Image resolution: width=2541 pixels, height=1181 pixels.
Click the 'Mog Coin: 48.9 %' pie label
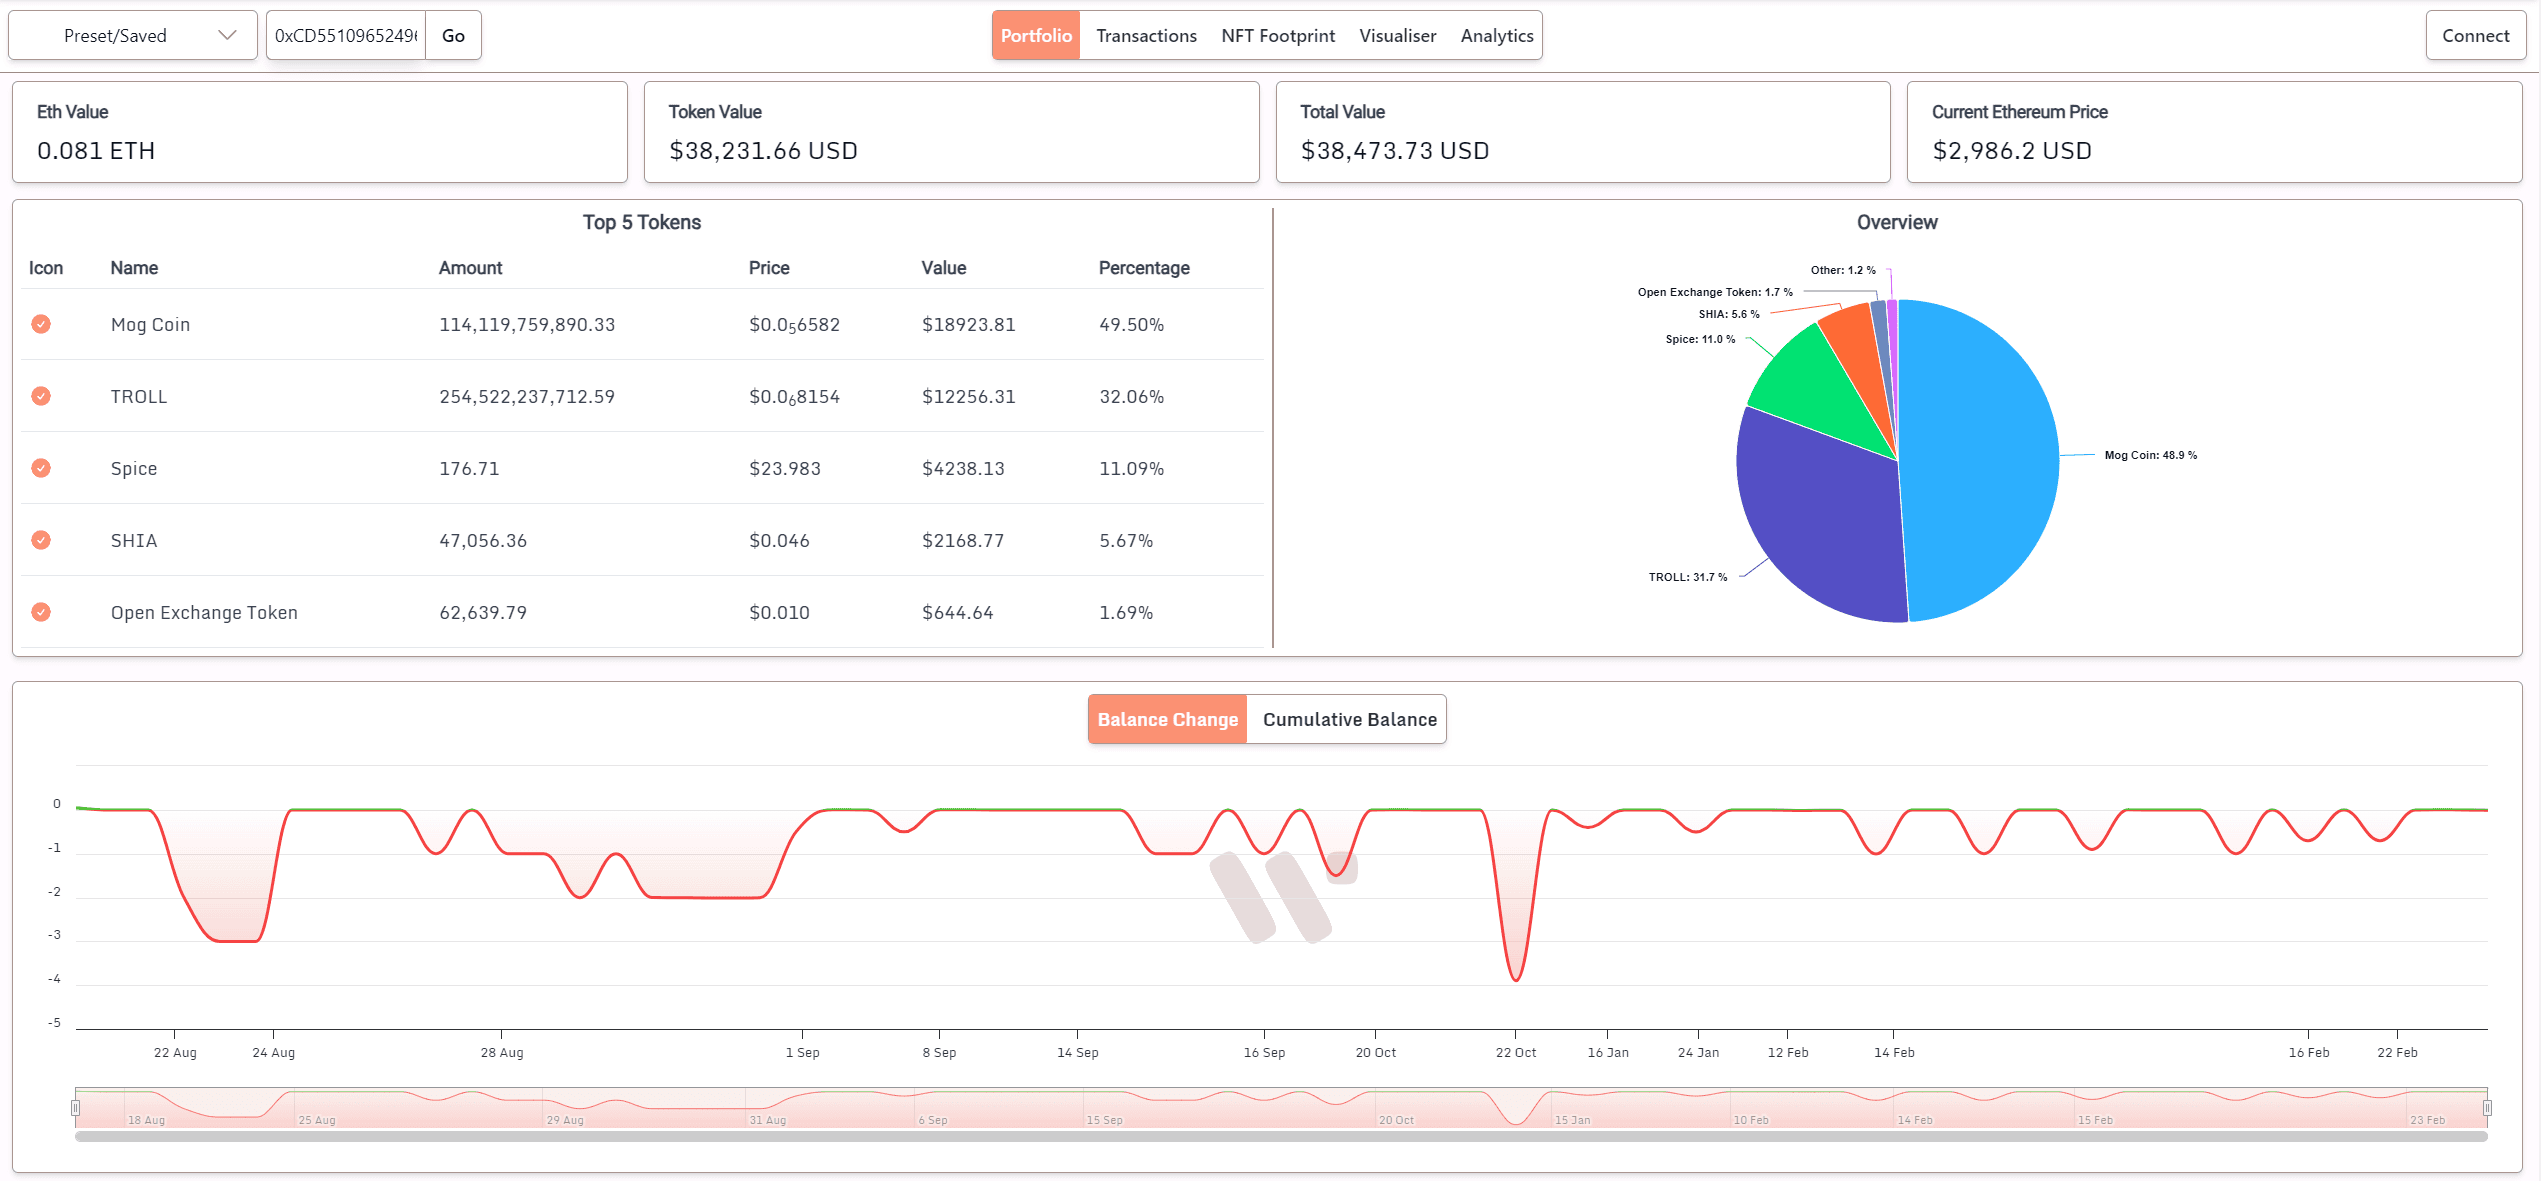2151,455
